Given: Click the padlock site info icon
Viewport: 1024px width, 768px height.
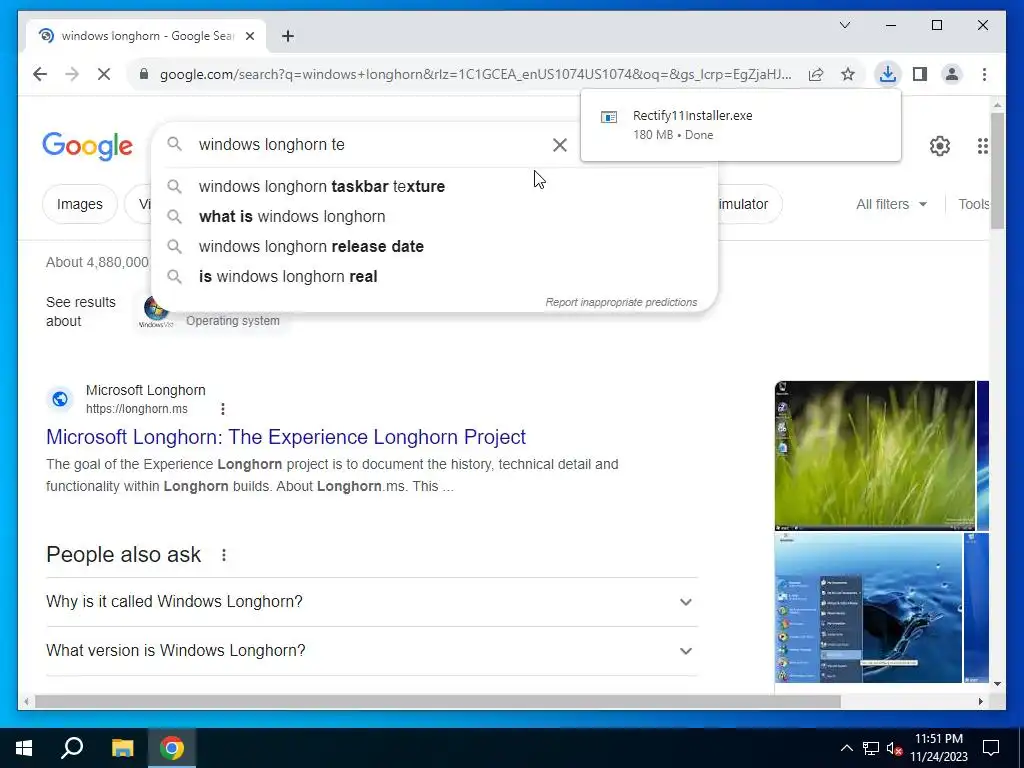Looking at the screenshot, I should (x=144, y=74).
